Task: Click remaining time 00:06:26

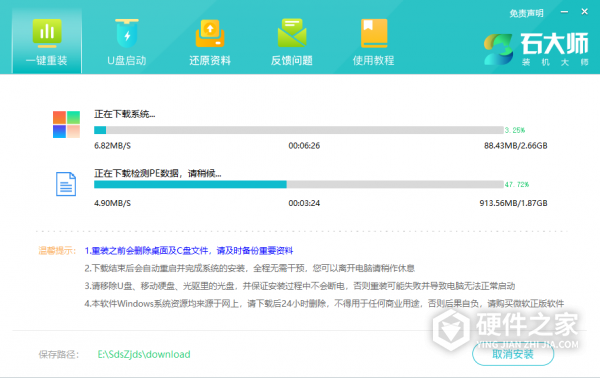Action: click(304, 146)
